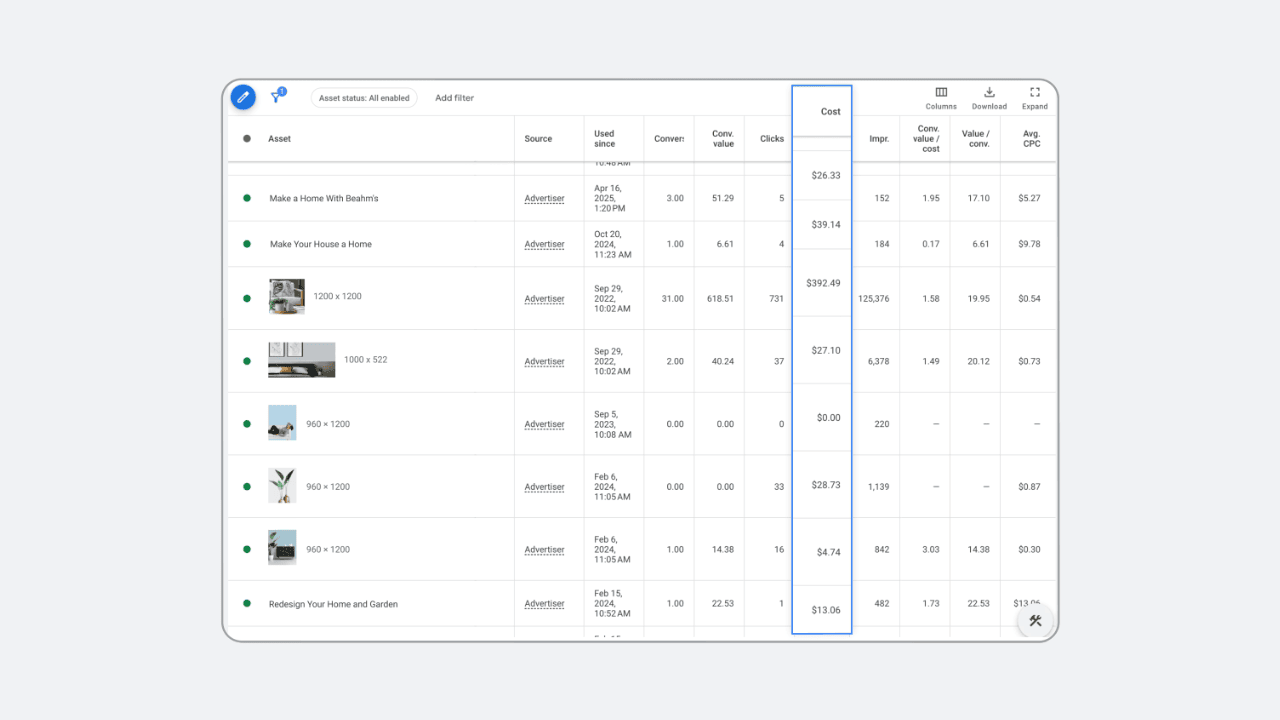Screen dimensions: 1280x720
Task: Open the 1200 x 1200 image thumbnail
Action: pyautogui.click(x=287, y=297)
